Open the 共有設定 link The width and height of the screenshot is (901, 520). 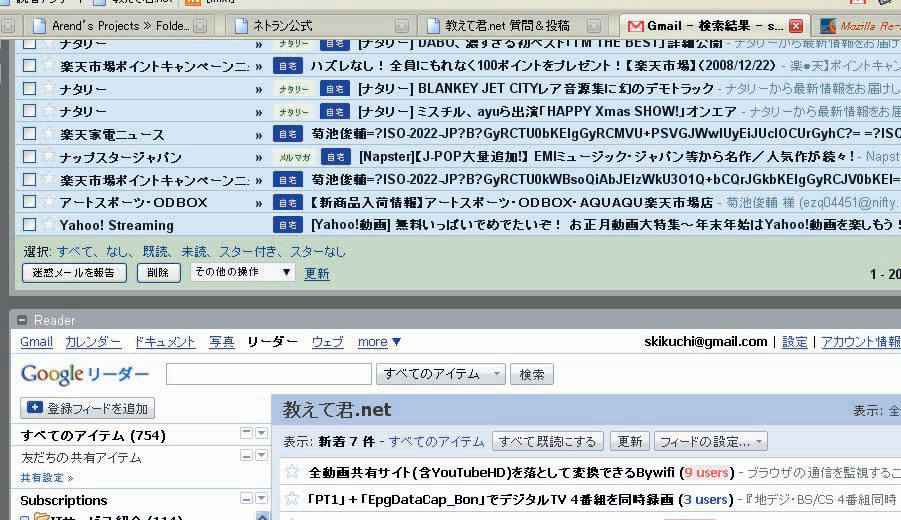point(47,477)
